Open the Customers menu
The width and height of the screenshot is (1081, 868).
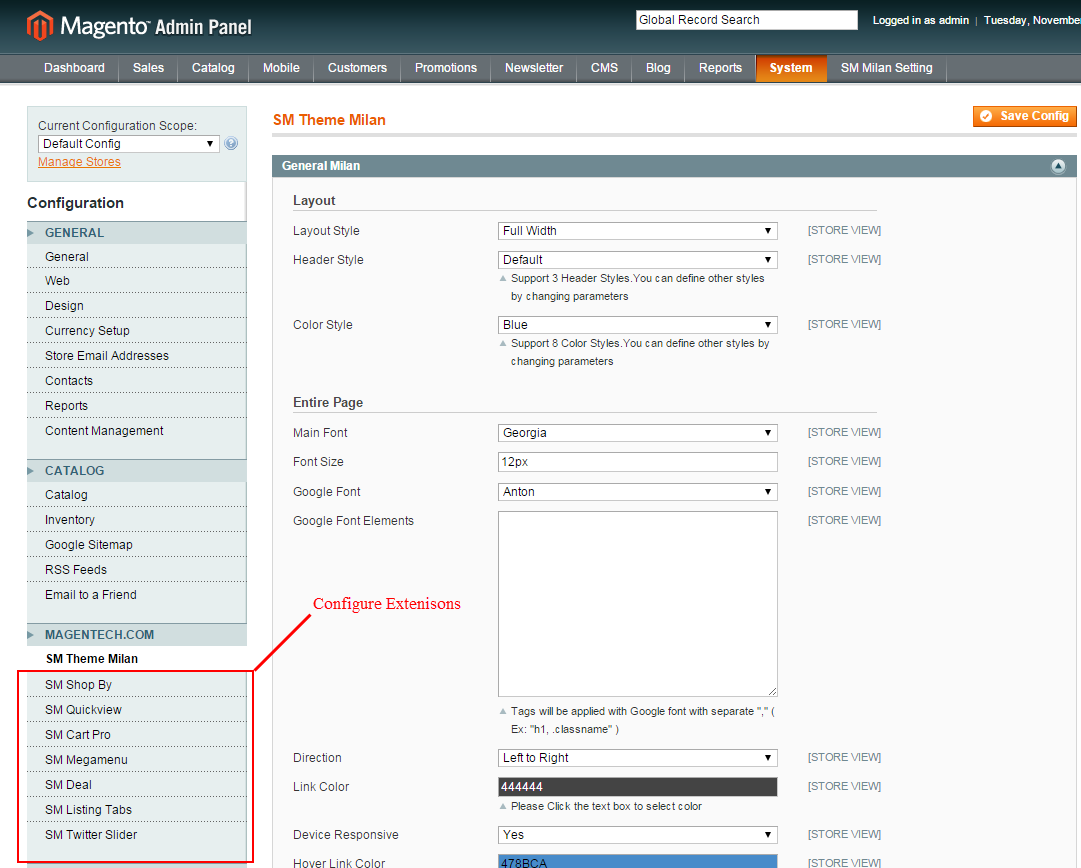coord(357,68)
